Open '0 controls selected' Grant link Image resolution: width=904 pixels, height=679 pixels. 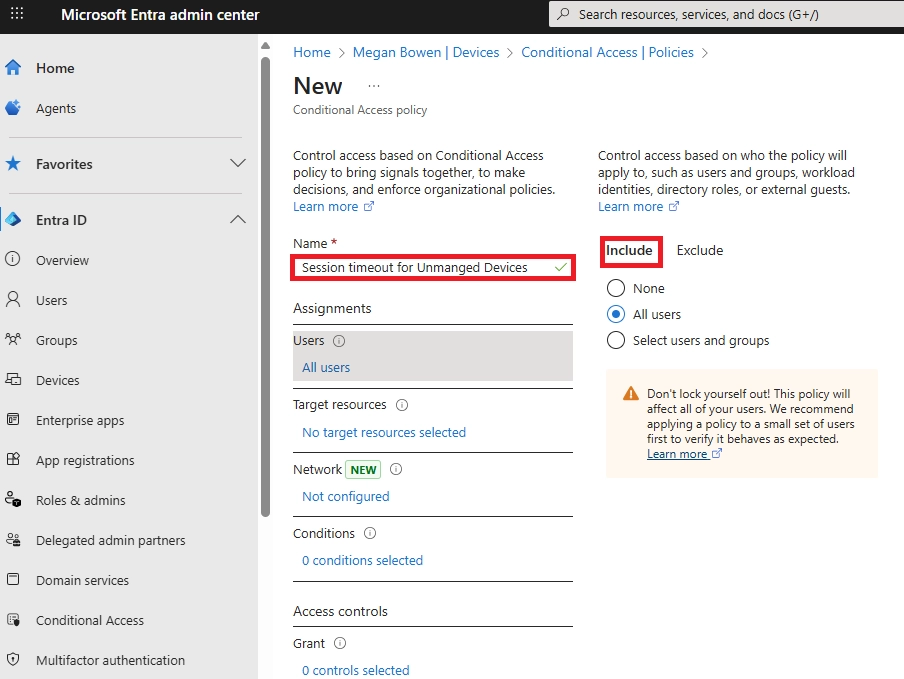coord(356,670)
